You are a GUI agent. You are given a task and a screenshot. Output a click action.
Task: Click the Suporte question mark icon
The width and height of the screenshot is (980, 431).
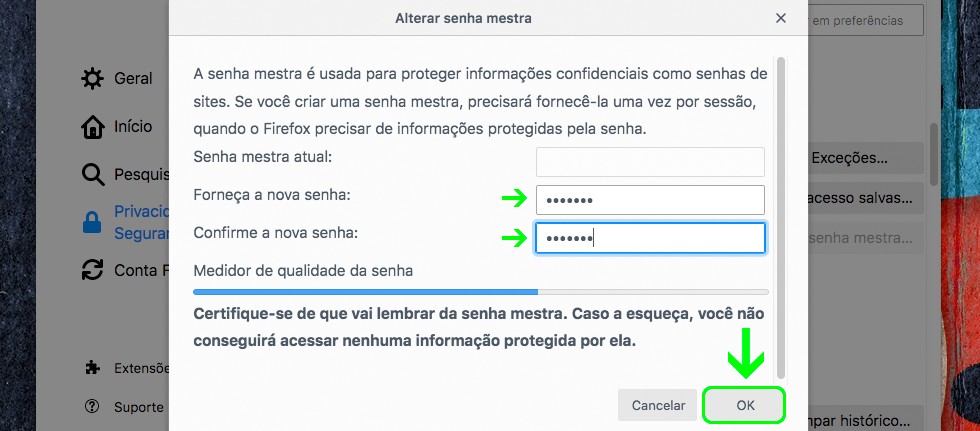pos(93,407)
